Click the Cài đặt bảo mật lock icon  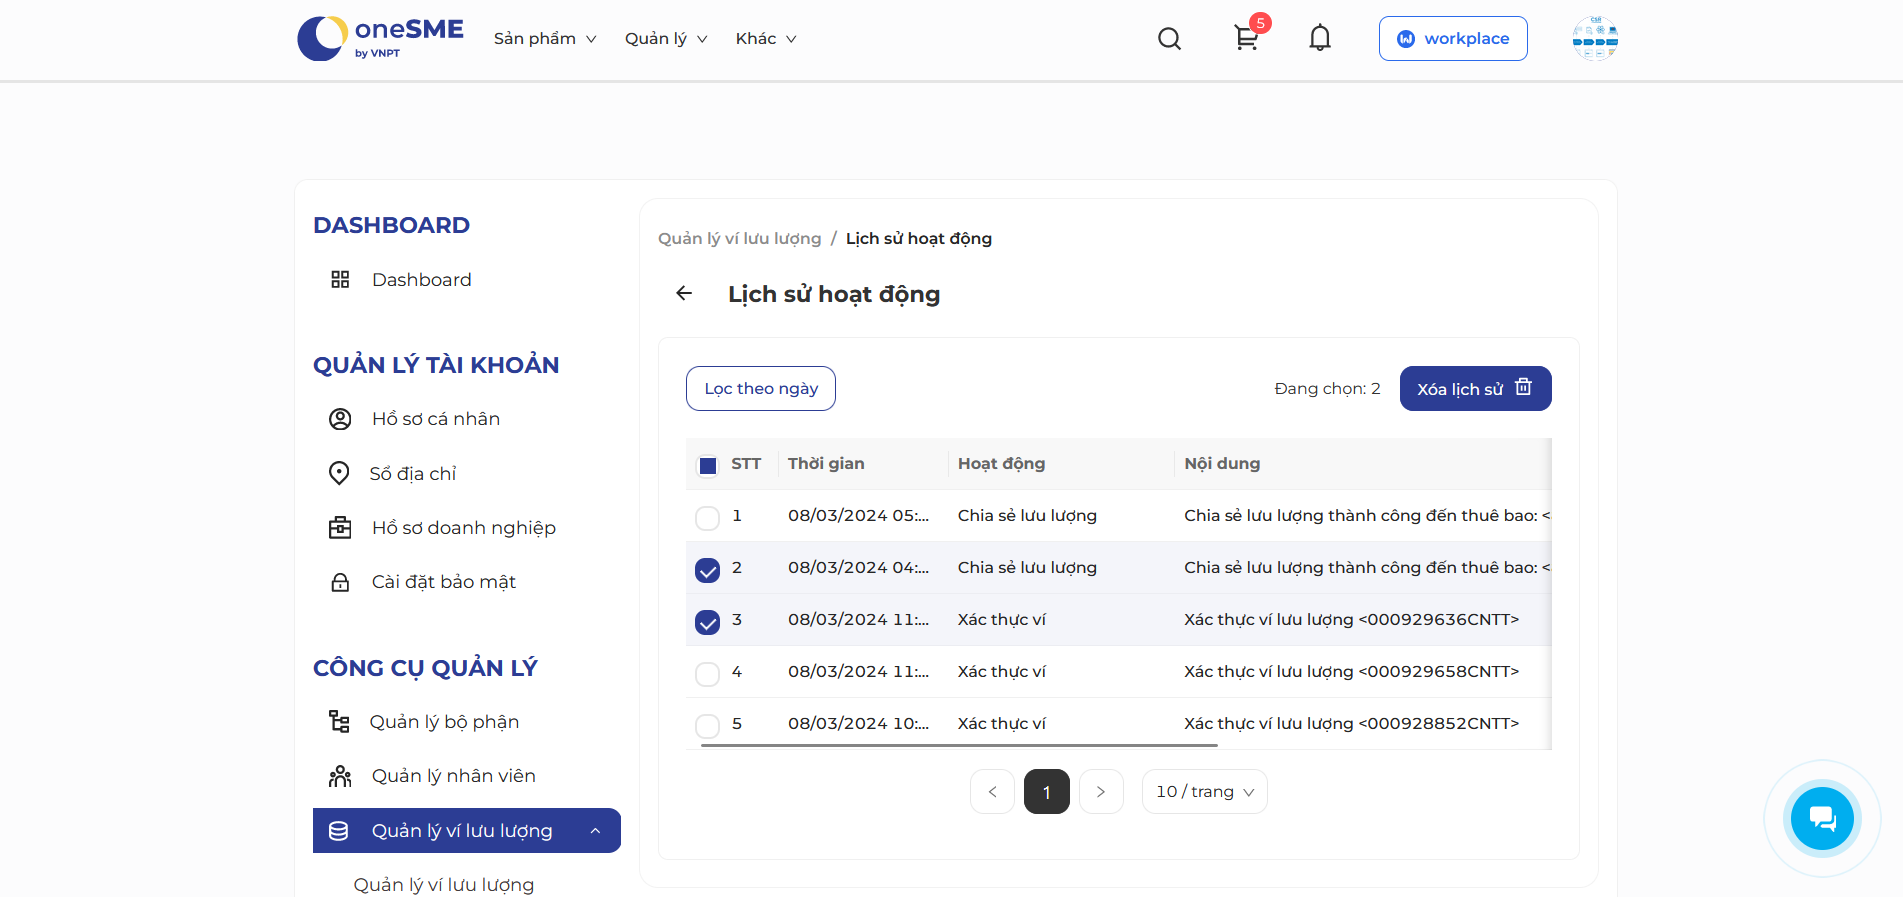click(x=340, y=582)
